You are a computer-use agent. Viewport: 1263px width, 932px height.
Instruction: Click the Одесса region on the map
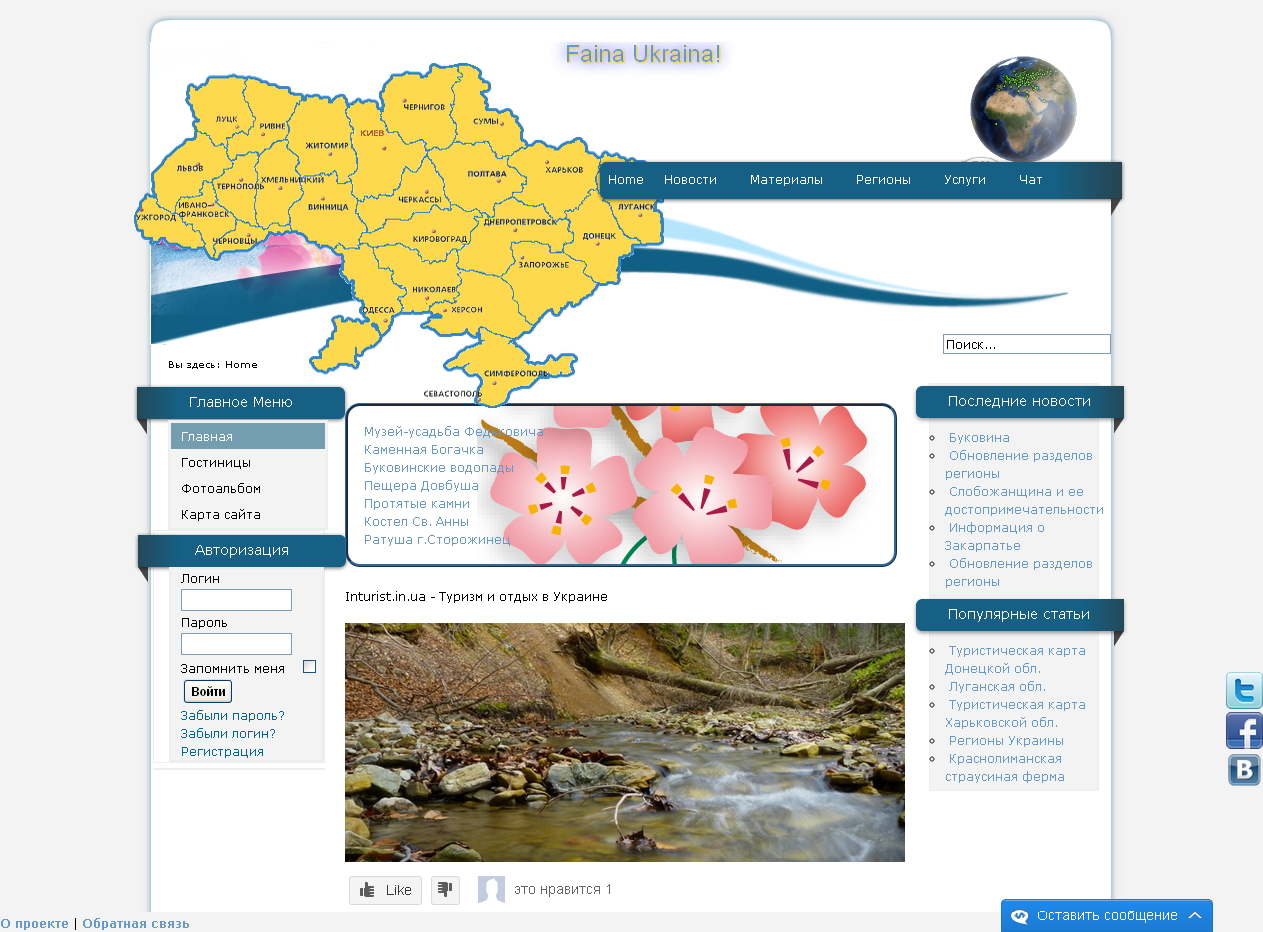(x=378, y=311)
